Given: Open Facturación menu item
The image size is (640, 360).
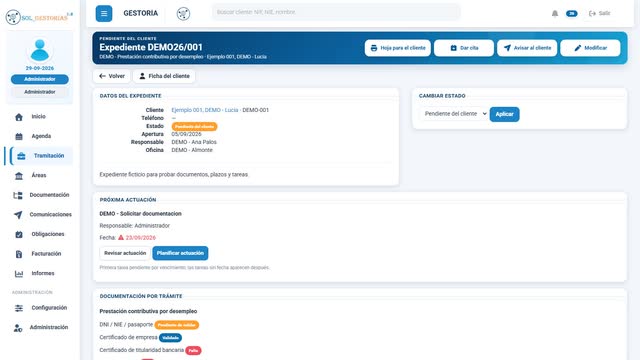Looking at the screenshot, I should click(46, 253).
